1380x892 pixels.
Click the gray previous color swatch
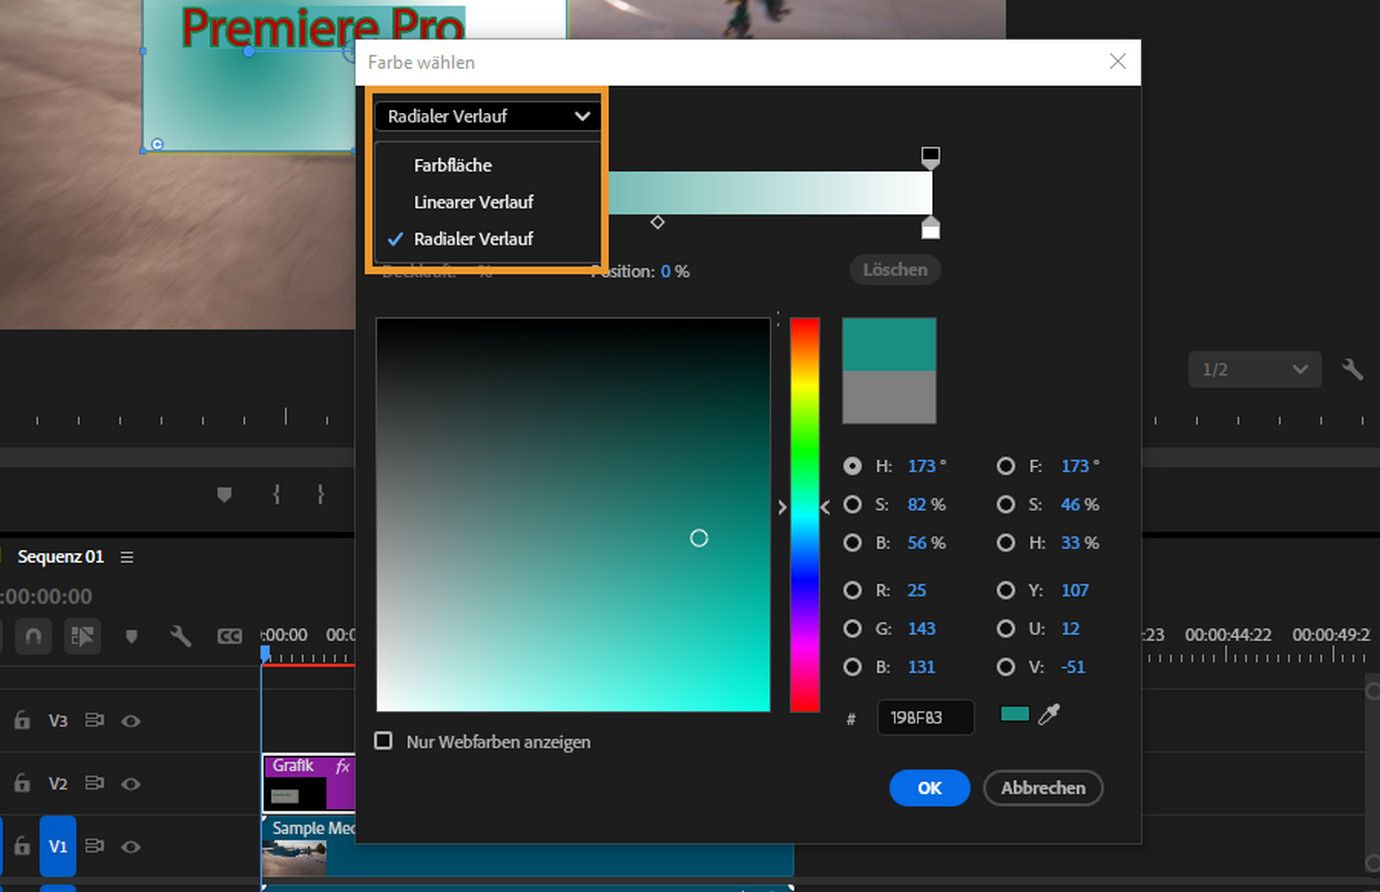(889, 397)
